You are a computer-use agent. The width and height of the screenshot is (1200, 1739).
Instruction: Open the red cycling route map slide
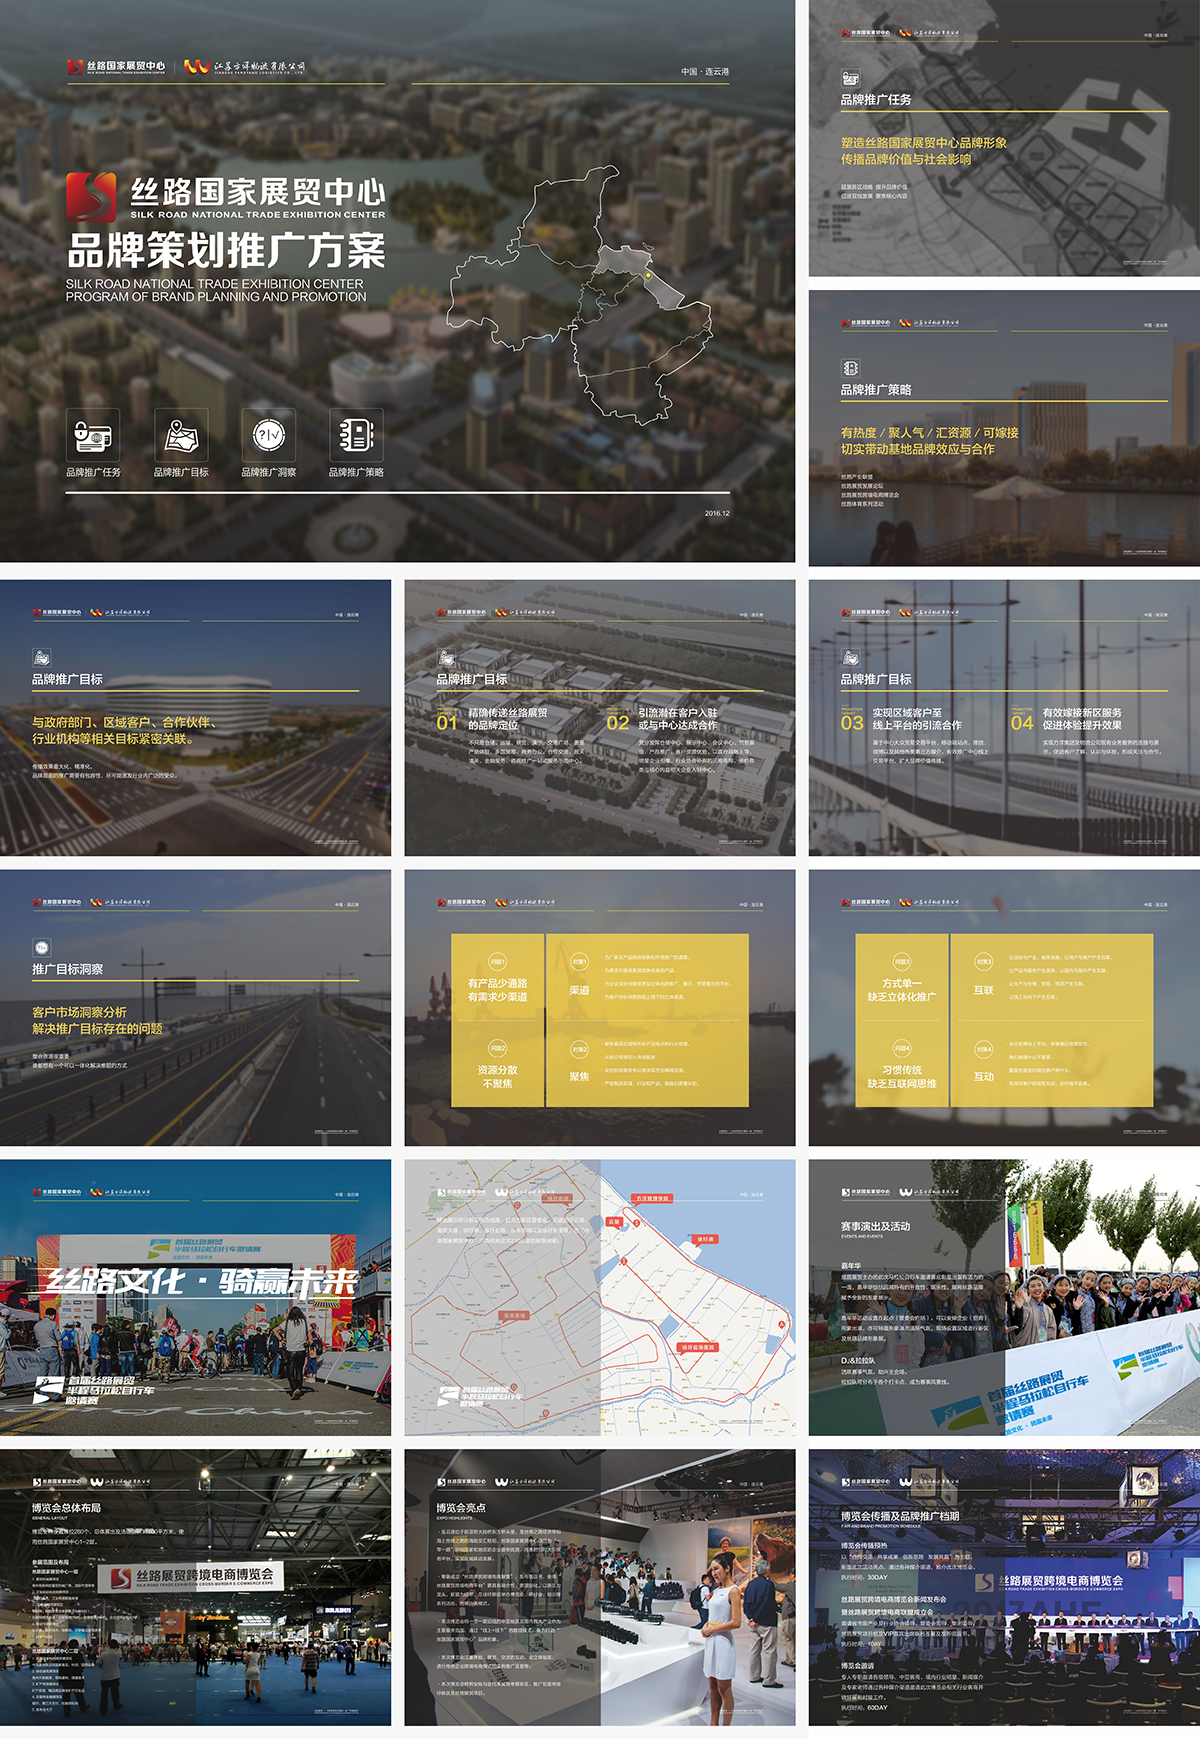click(600, 1297)
